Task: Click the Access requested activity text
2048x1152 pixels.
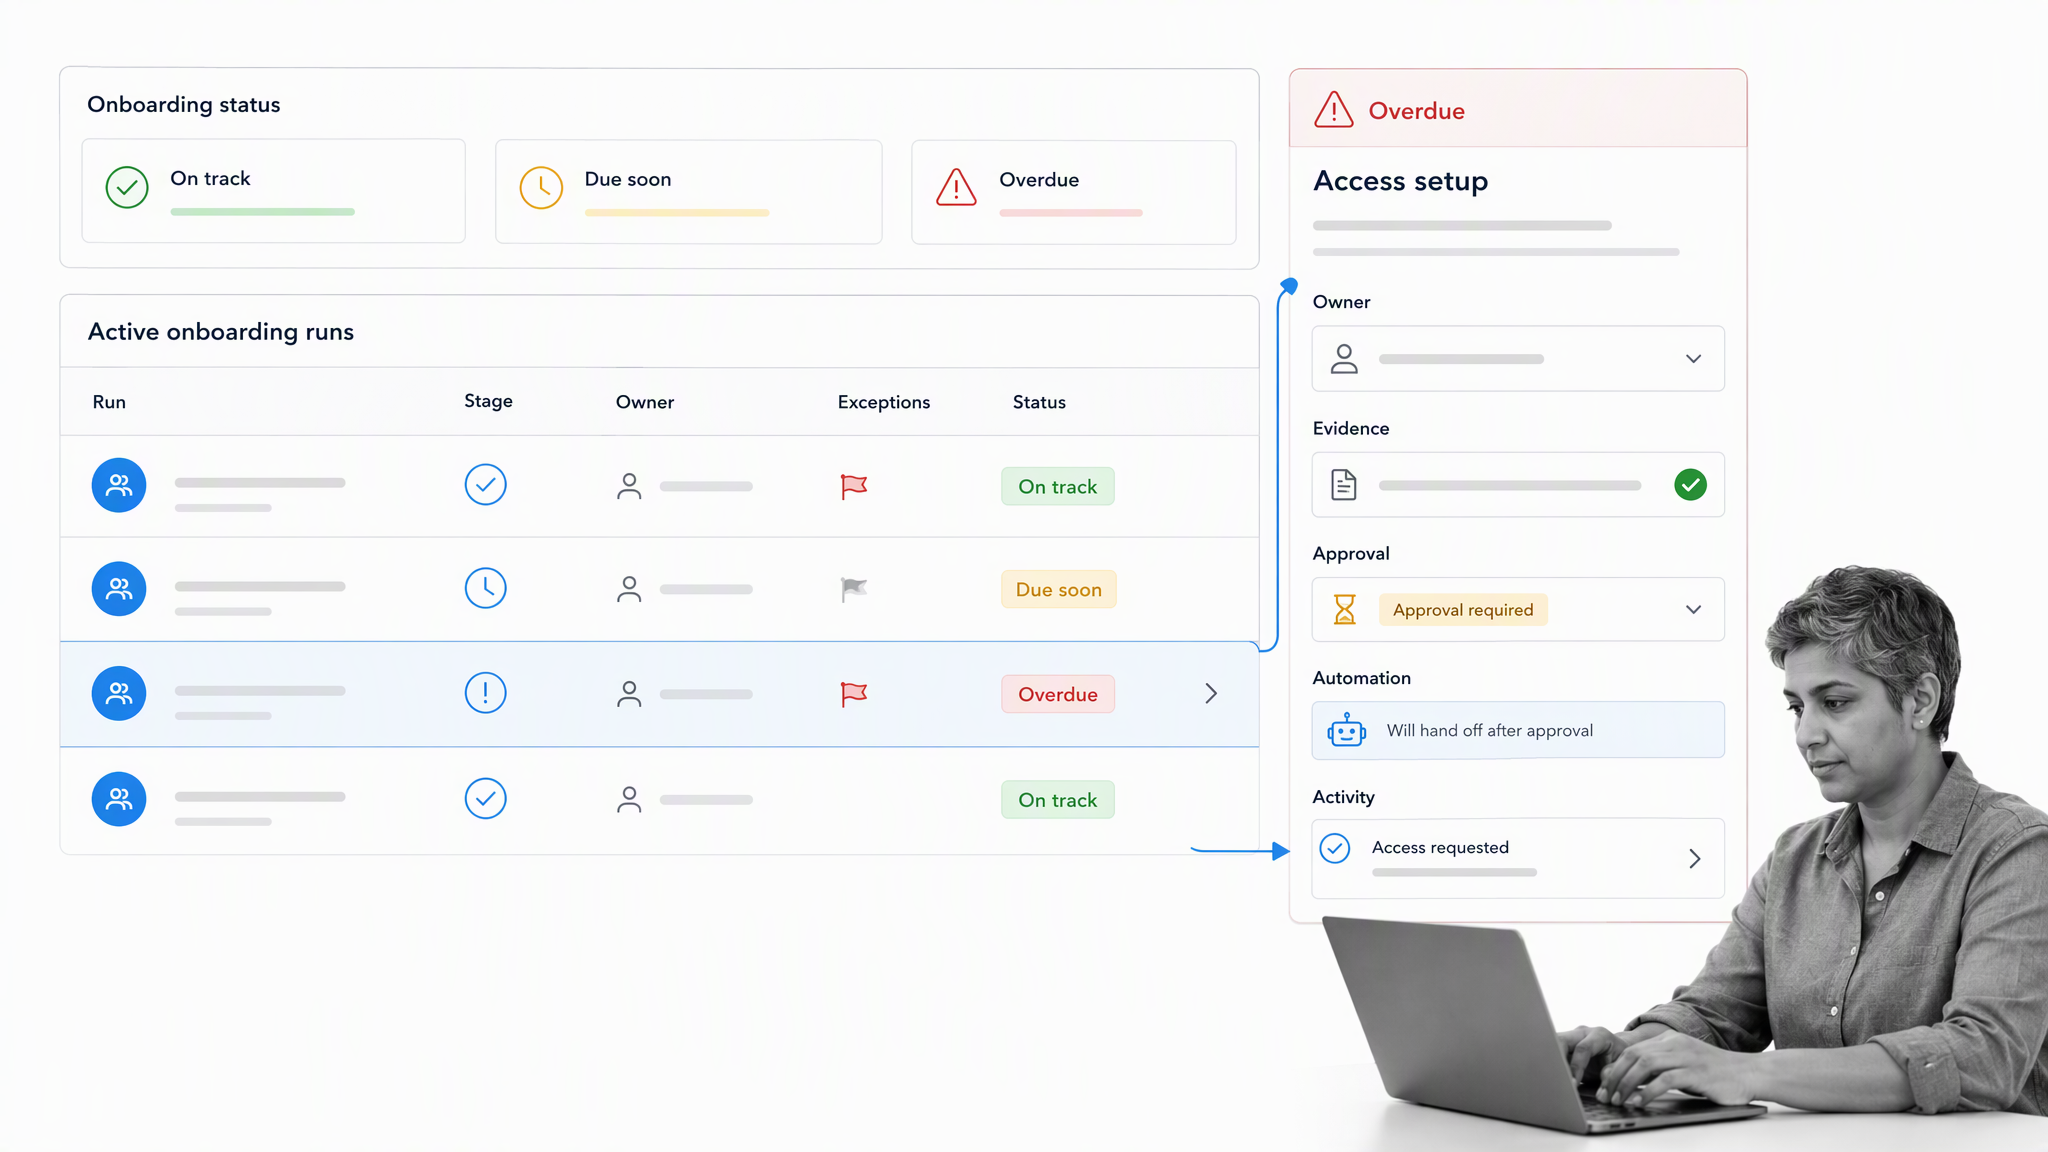Action: click(1440, 847)
